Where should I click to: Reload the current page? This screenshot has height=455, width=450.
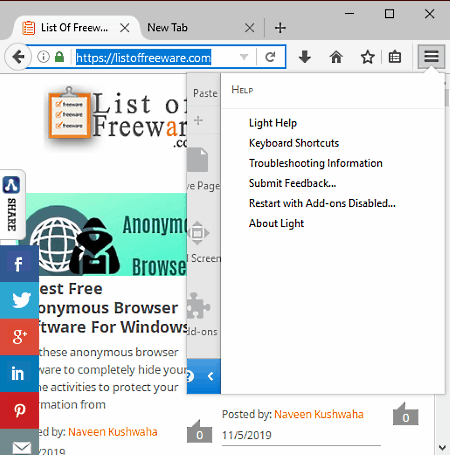point(270,57)
